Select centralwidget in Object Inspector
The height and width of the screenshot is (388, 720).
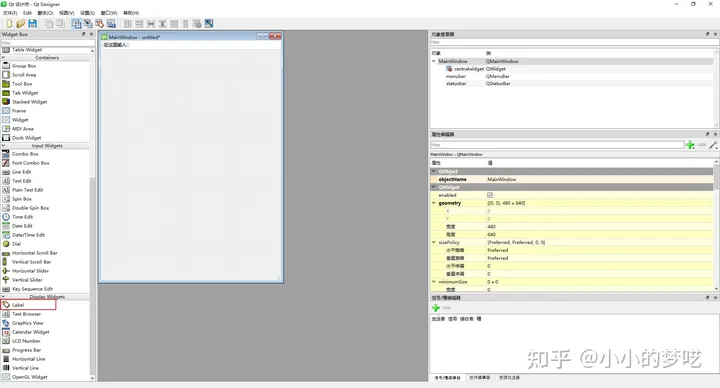(x=469, y=69)
